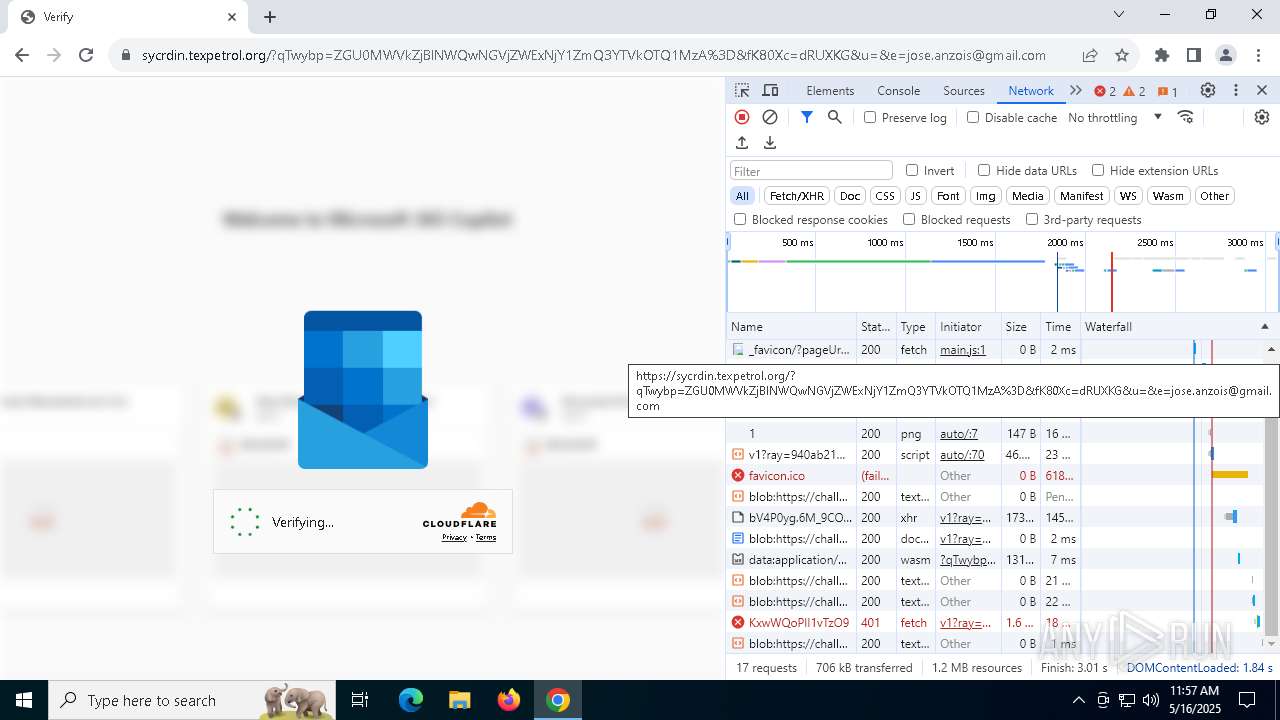Filter requests by Fetch/XHR

[x=797, y=196]
